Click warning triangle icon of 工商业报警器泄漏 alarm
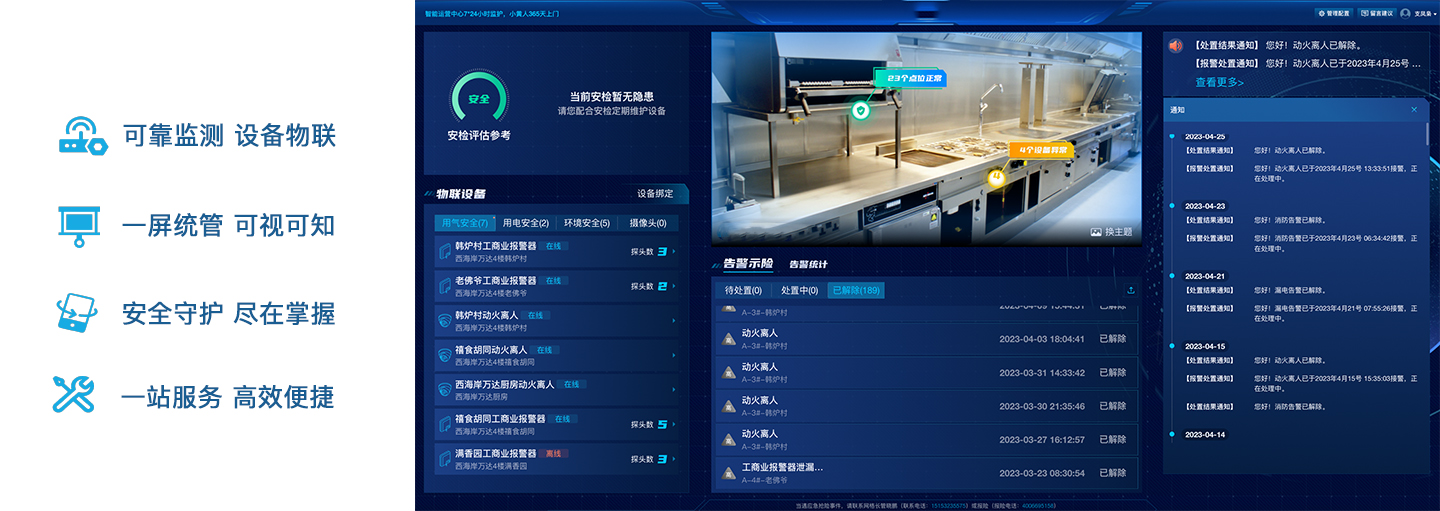Viewport: 1440px width, 511px height. point(730,472)
